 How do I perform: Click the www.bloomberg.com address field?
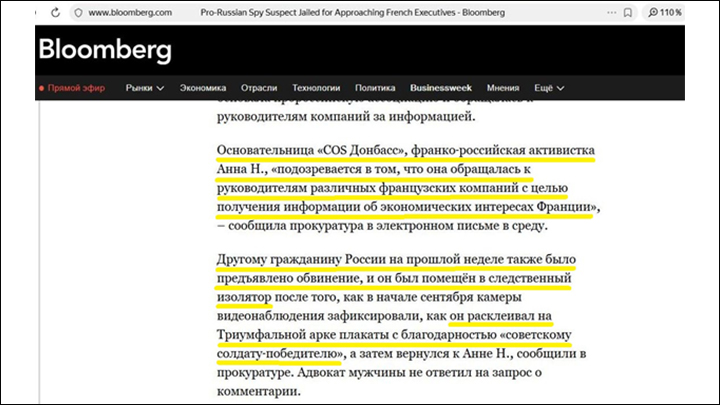coord(130,12)
